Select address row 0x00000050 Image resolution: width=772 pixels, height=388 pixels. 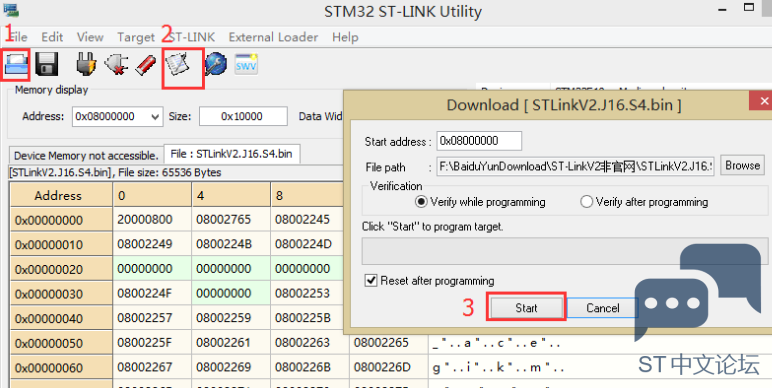tap(61, 343)
